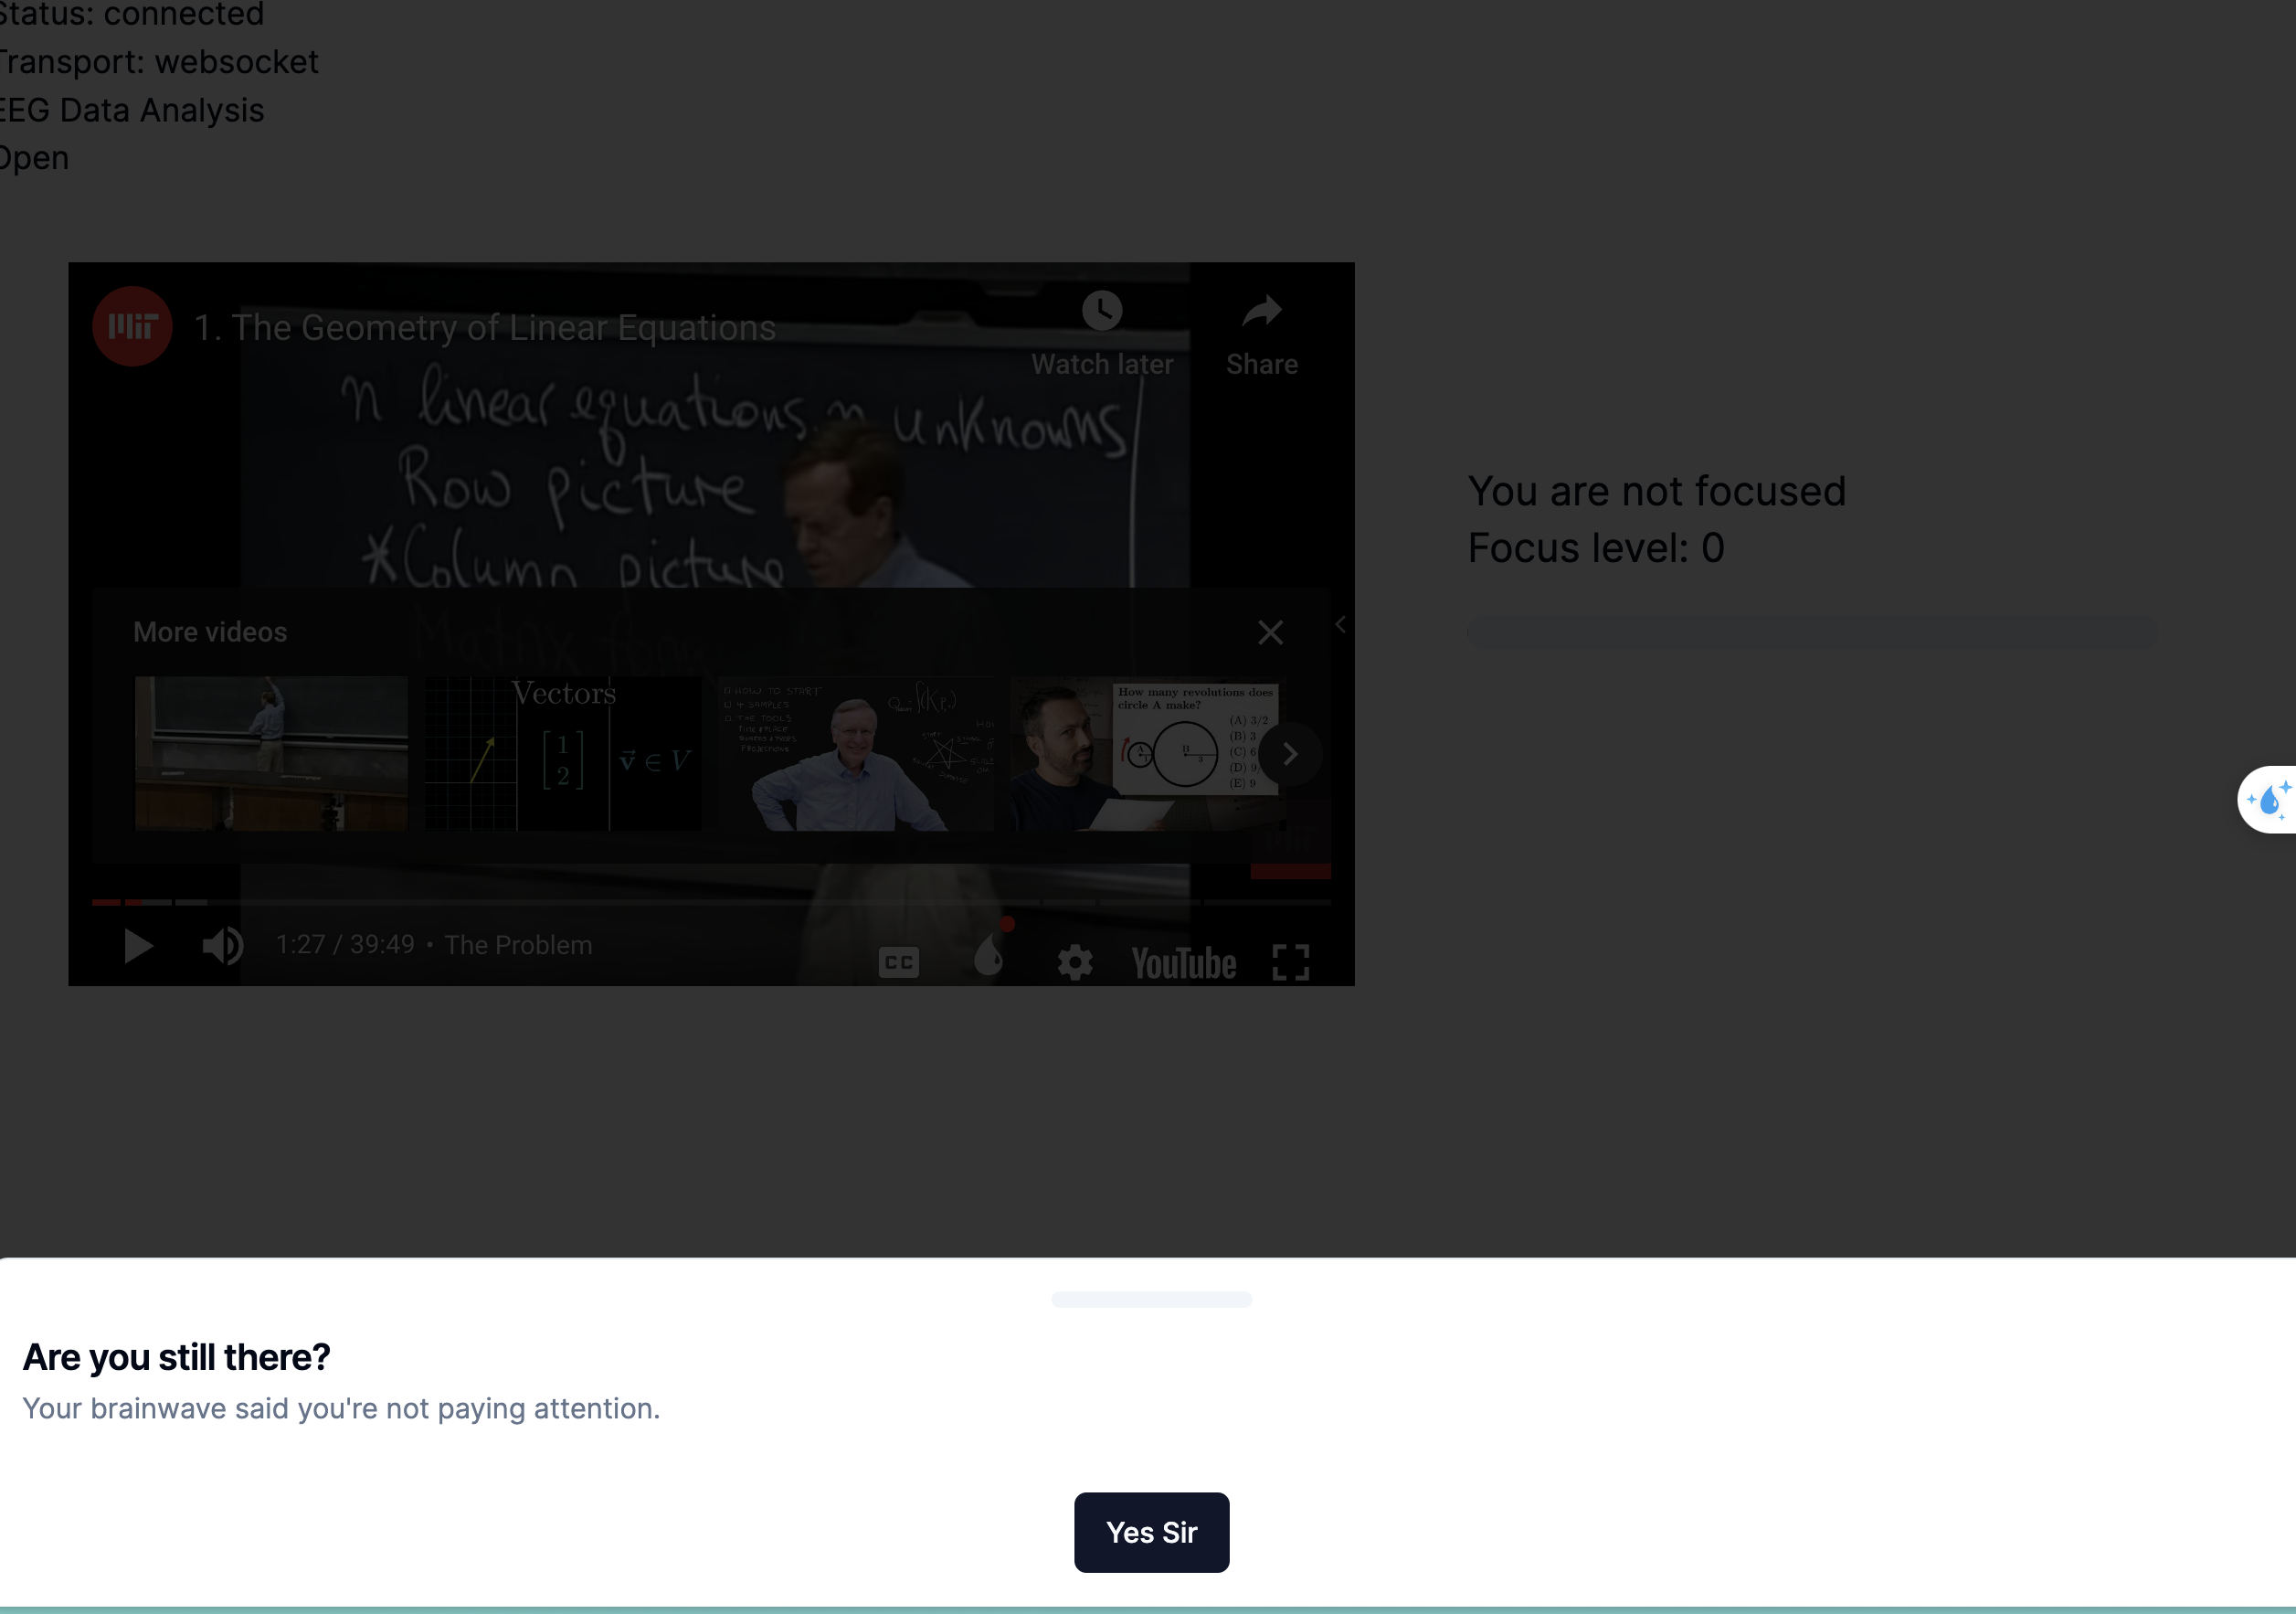The image size is (2296, 1614).
Task: Click the MIT channel logo
Action: 132,327
